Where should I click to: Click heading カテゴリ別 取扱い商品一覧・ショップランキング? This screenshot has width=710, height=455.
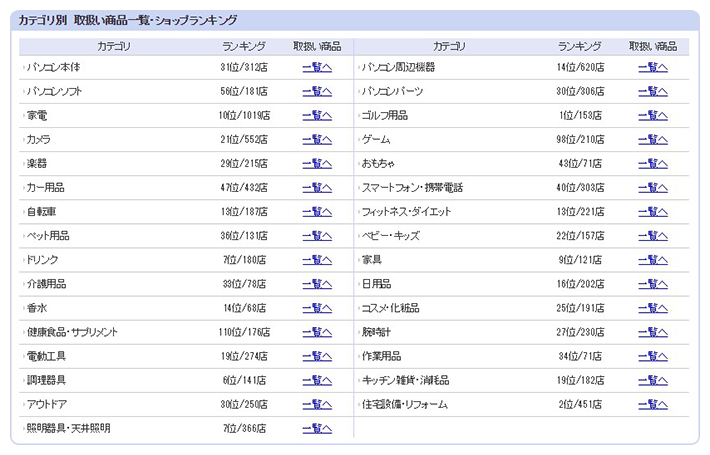(128, 20)
